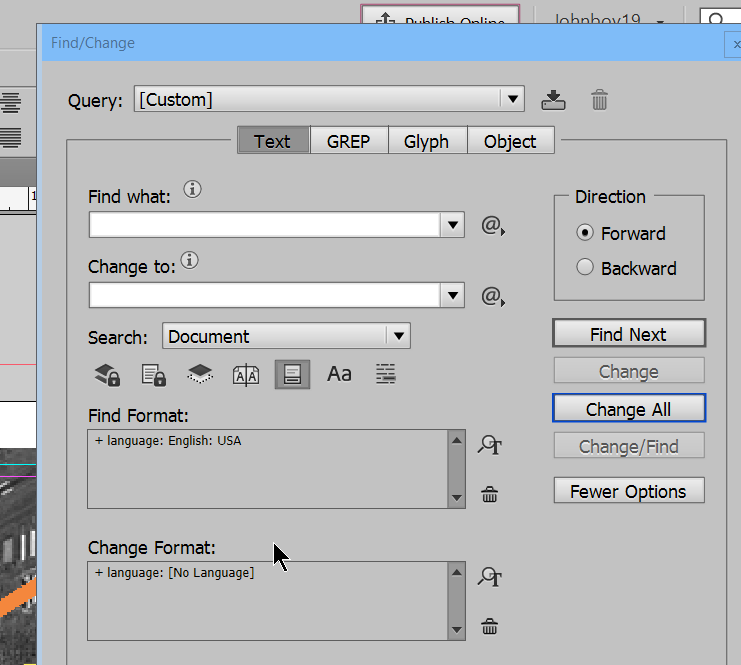Toggle Include Master Pages option icon
741x665 pixels.
(246, 375)
